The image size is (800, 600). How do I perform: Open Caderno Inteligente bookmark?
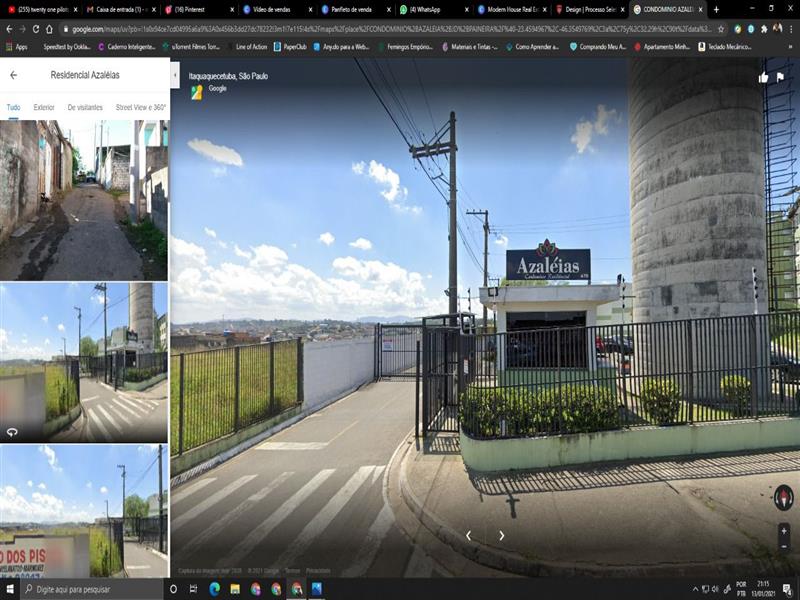(127, 47)
